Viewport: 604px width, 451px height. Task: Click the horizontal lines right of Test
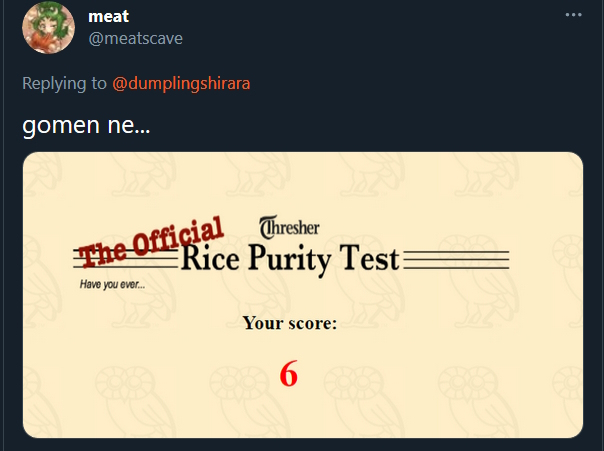pyautogui.click(x=456, y=260)
